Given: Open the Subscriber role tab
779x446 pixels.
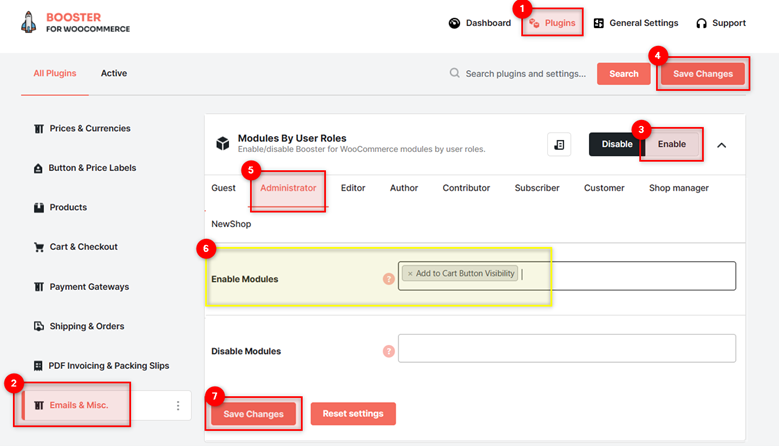Looking at the screenshot, I should 537,188.
